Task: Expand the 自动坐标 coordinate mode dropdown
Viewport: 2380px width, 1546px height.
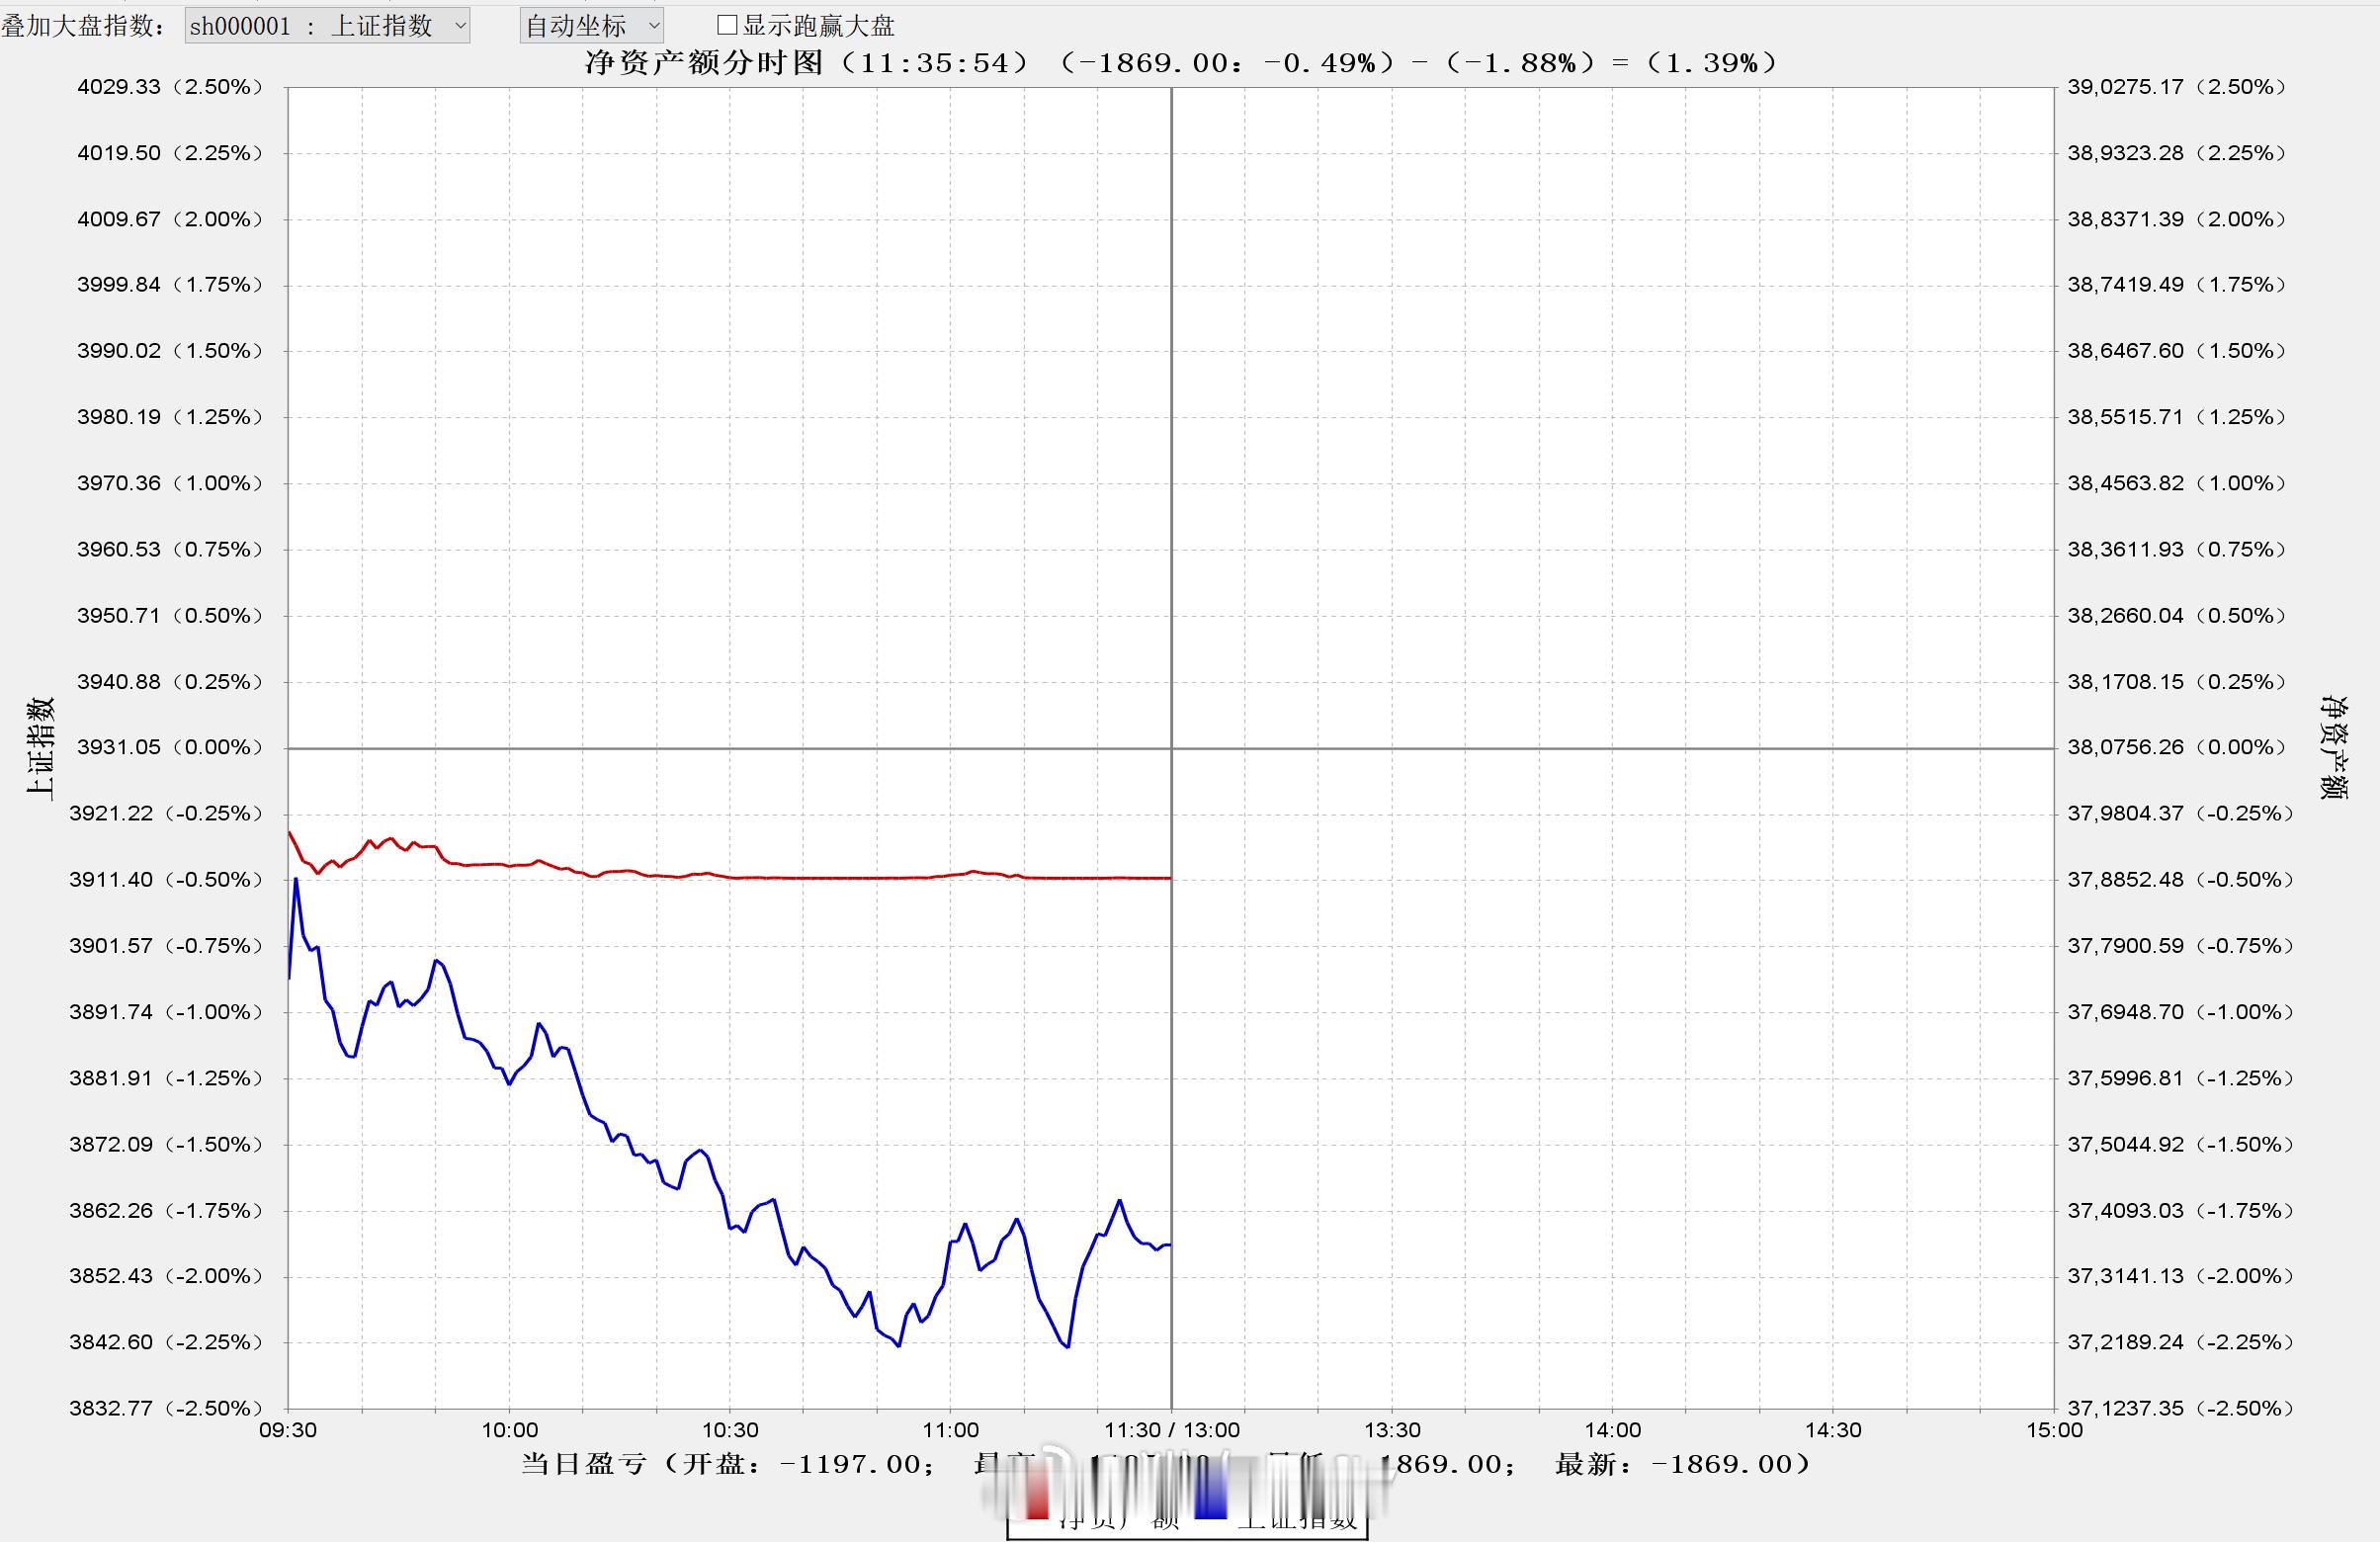Action: pyautogui.click(x=591, y=26)
